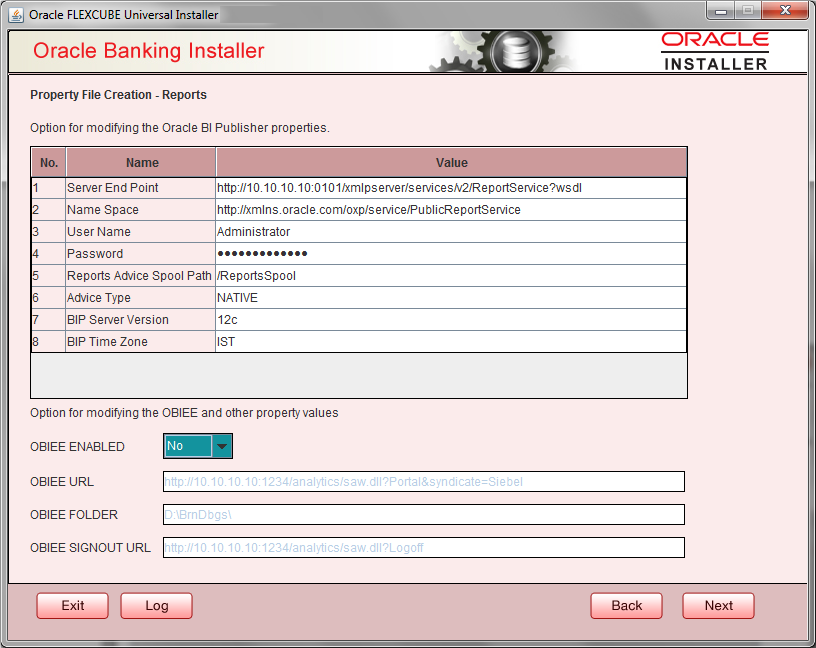The width and height of the screenshot is (816, 648).
Task: Click the Oracle Banking Installer header logo
Action: pyautogui.click(x=150, y=50)
